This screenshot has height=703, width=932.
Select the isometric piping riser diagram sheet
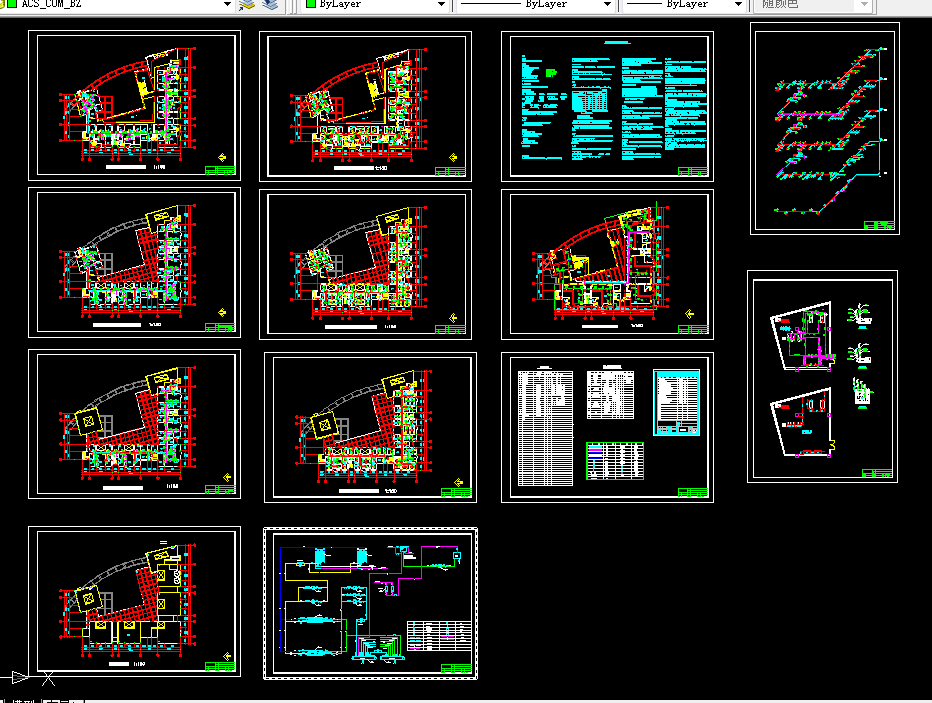pos(824,128)
